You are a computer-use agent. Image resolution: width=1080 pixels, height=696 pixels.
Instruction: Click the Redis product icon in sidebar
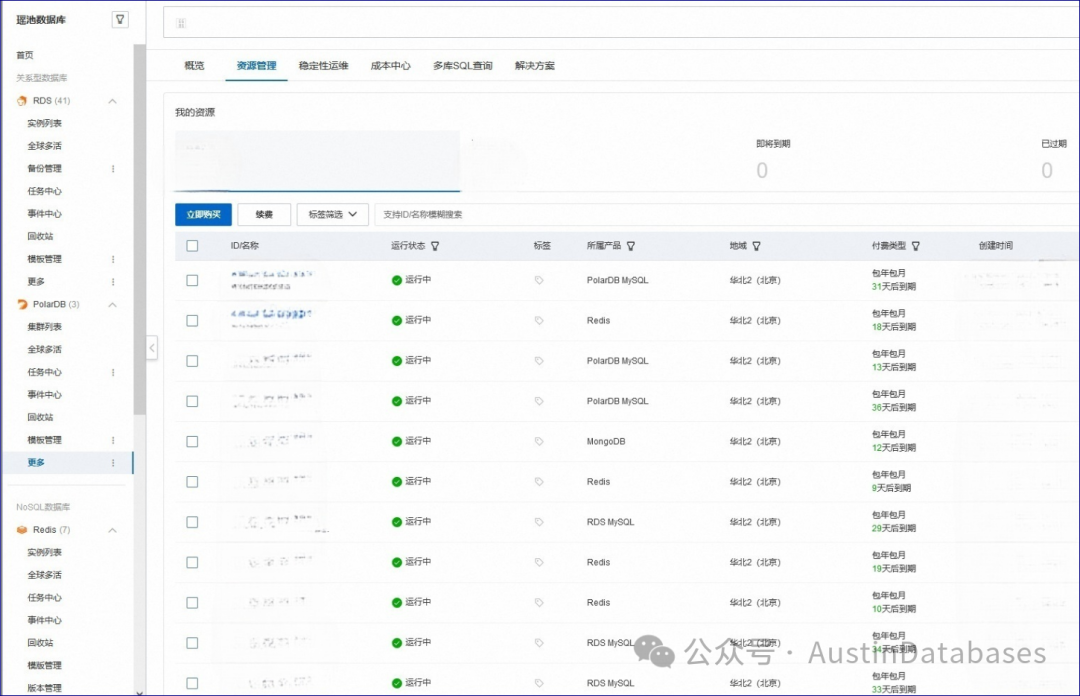coord(22,530)
